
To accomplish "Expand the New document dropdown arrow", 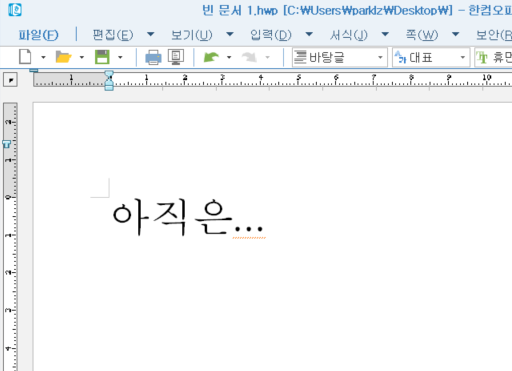I will 43,57.
